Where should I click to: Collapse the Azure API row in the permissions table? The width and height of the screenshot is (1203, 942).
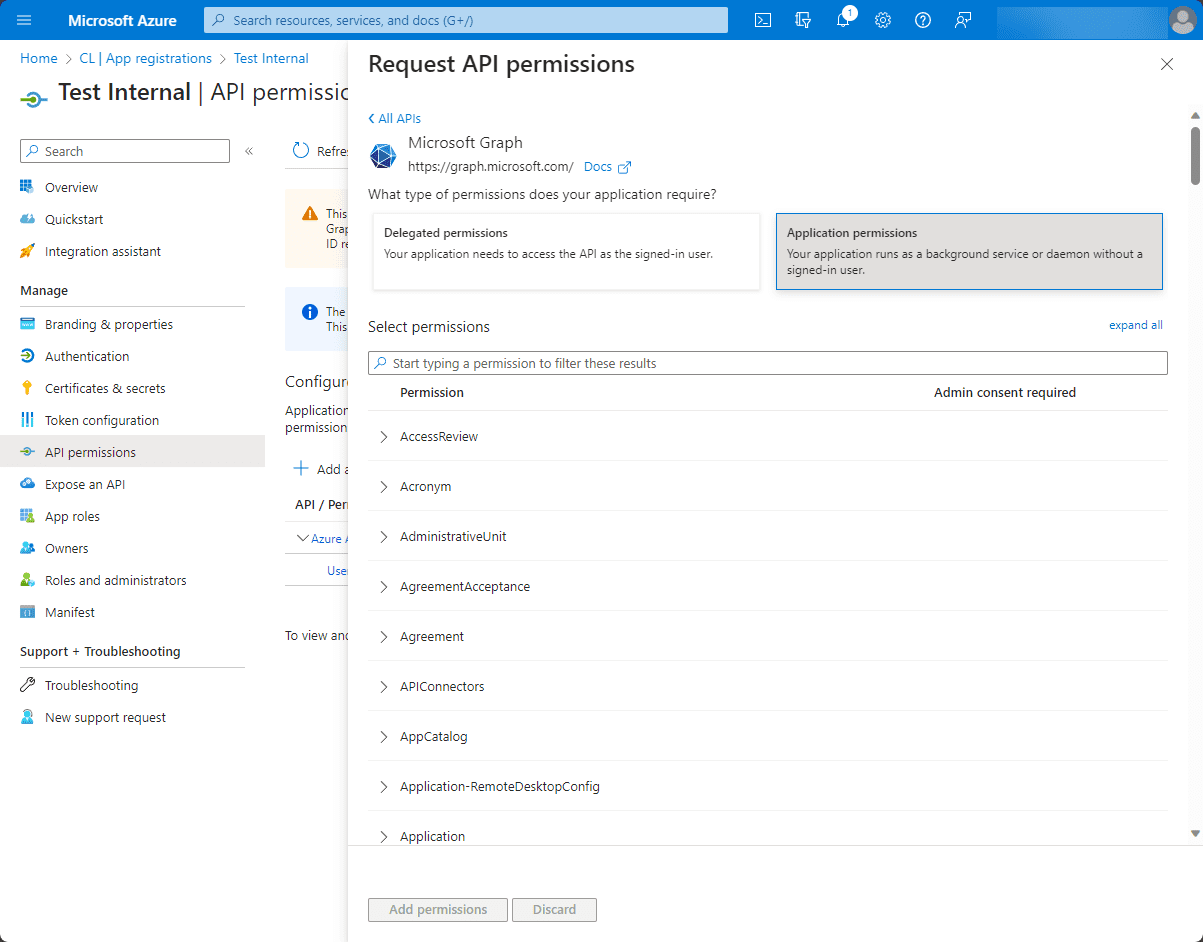[x=303, y=538]
